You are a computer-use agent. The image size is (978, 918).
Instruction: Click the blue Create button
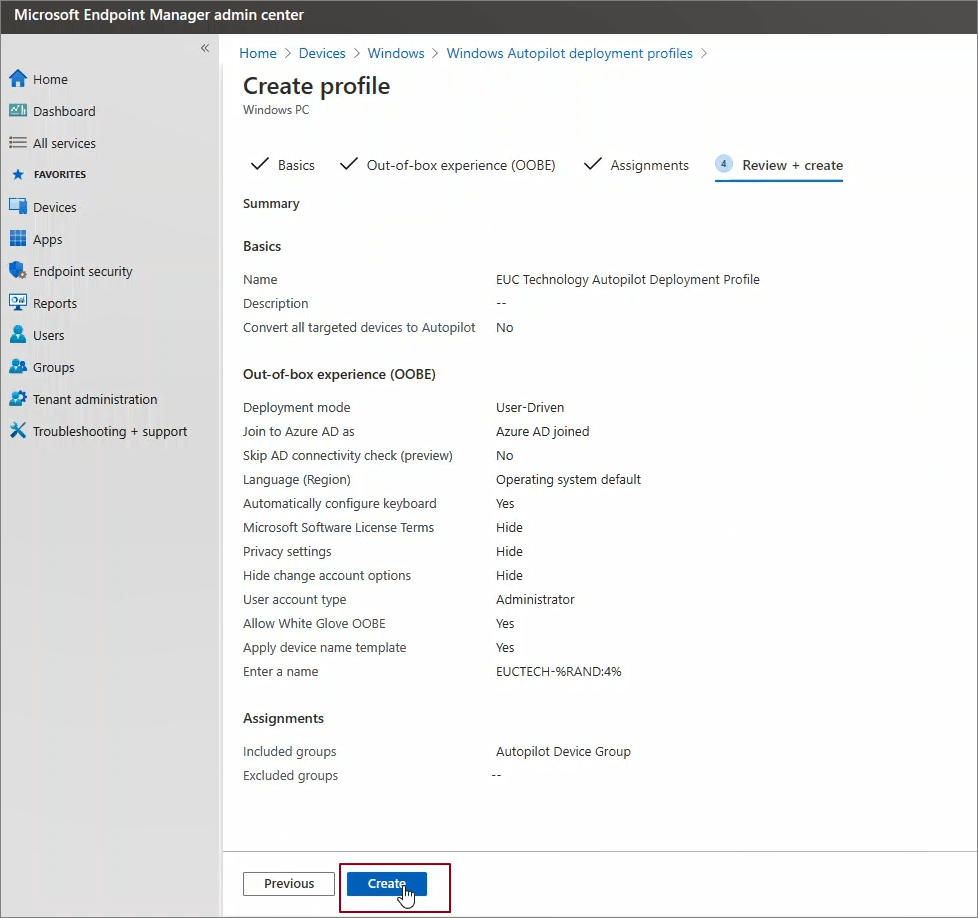coord(387,884)
